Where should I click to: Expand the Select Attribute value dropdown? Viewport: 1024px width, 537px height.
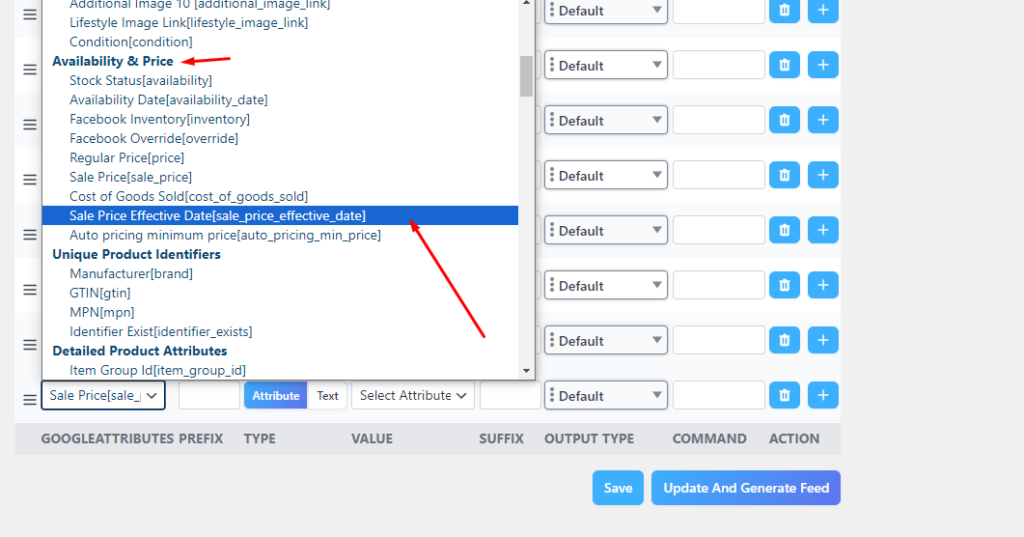(x=413, y=395)
